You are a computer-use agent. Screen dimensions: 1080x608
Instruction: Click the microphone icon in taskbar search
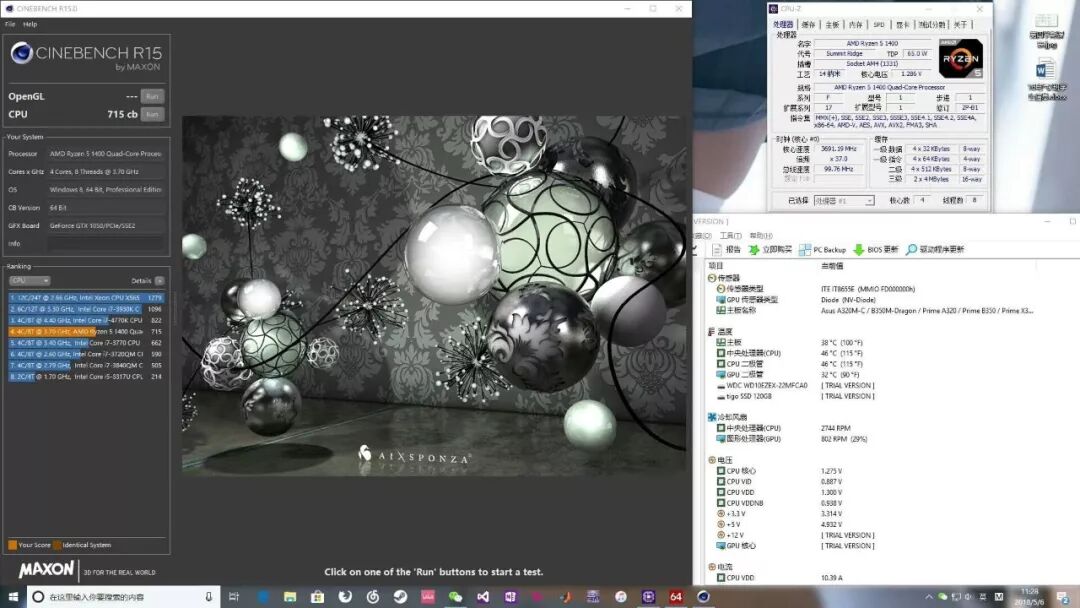coord(208,597)
